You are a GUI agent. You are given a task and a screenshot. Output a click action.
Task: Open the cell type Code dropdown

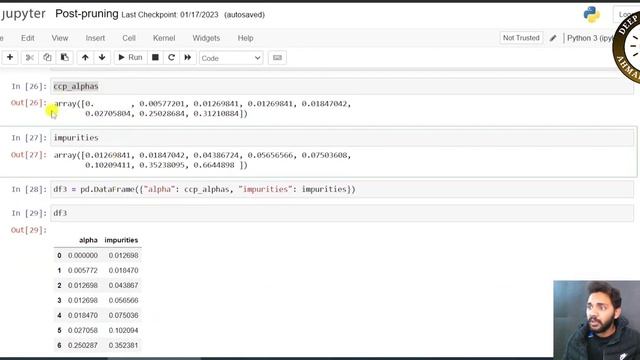(231, 58)
